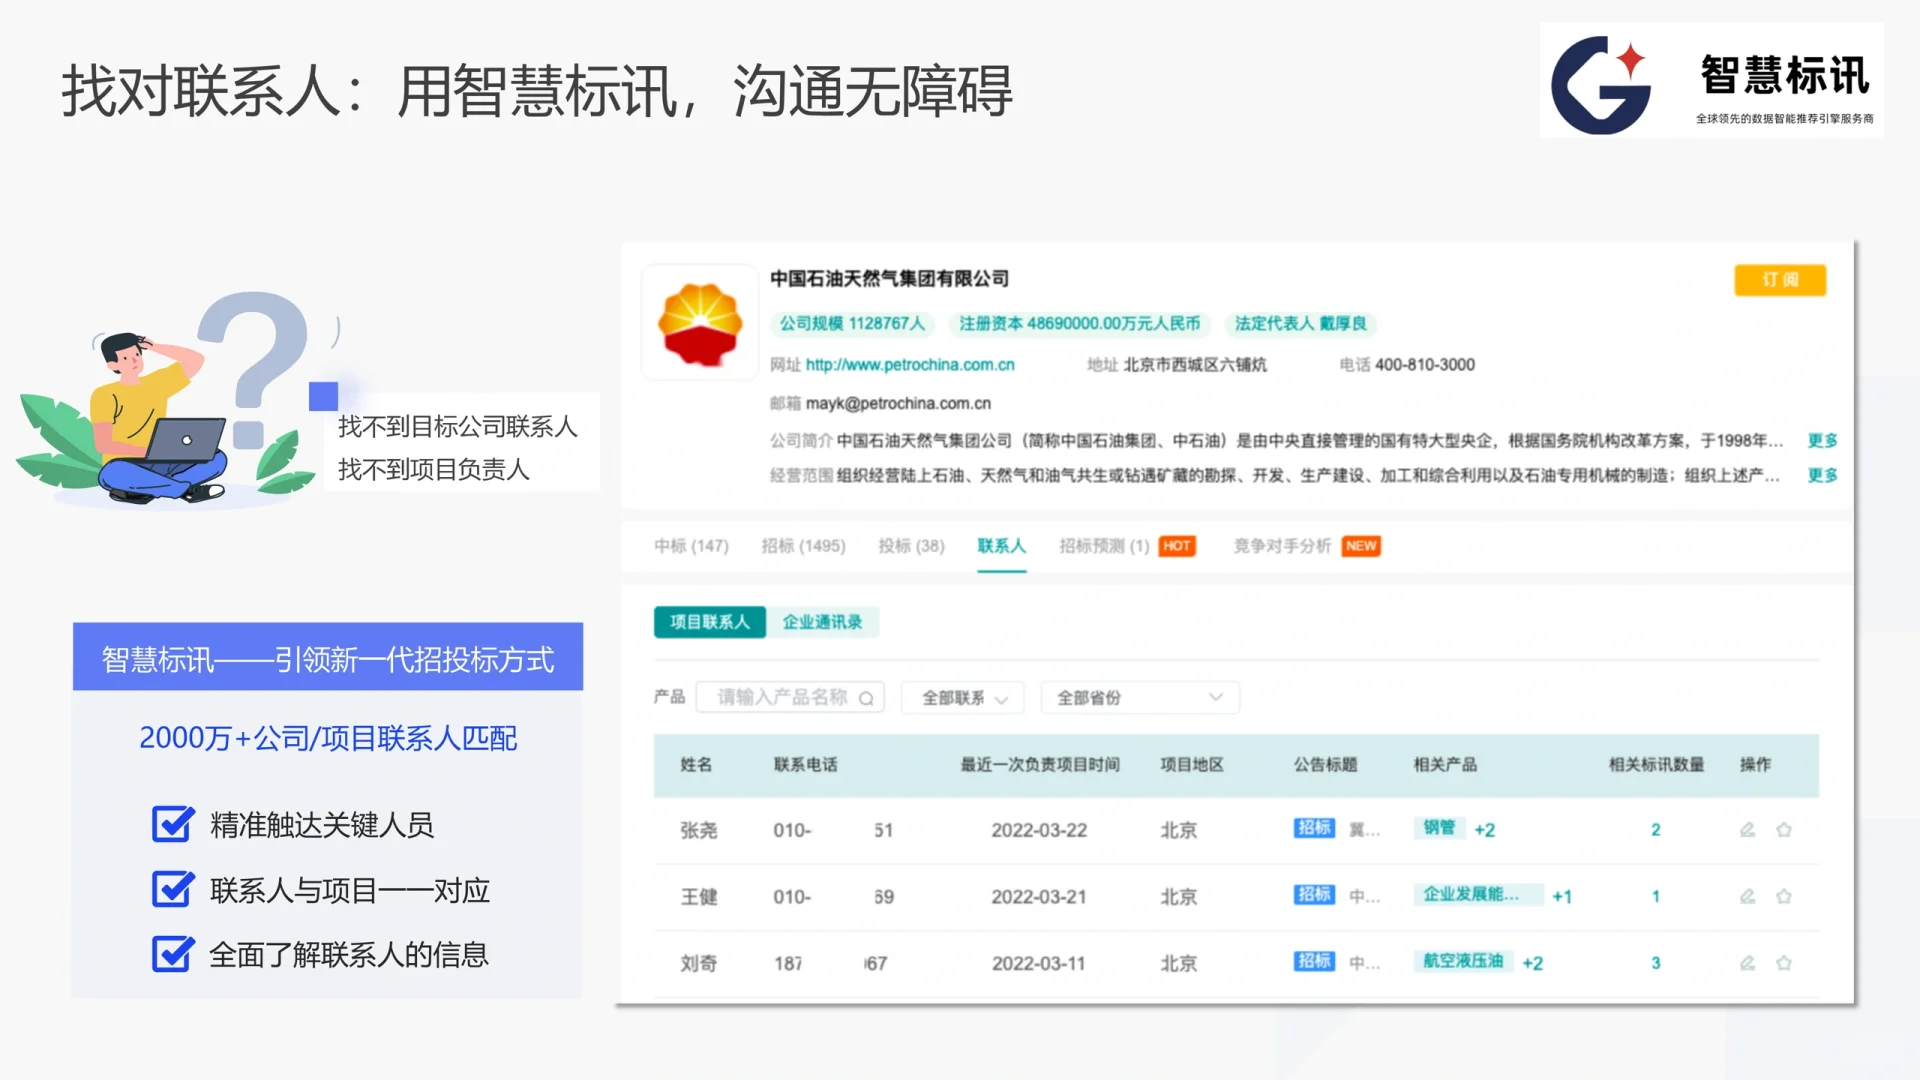
Task: Click the edit pencil icon on 张尧's row
Action: tap(1747, 829)
